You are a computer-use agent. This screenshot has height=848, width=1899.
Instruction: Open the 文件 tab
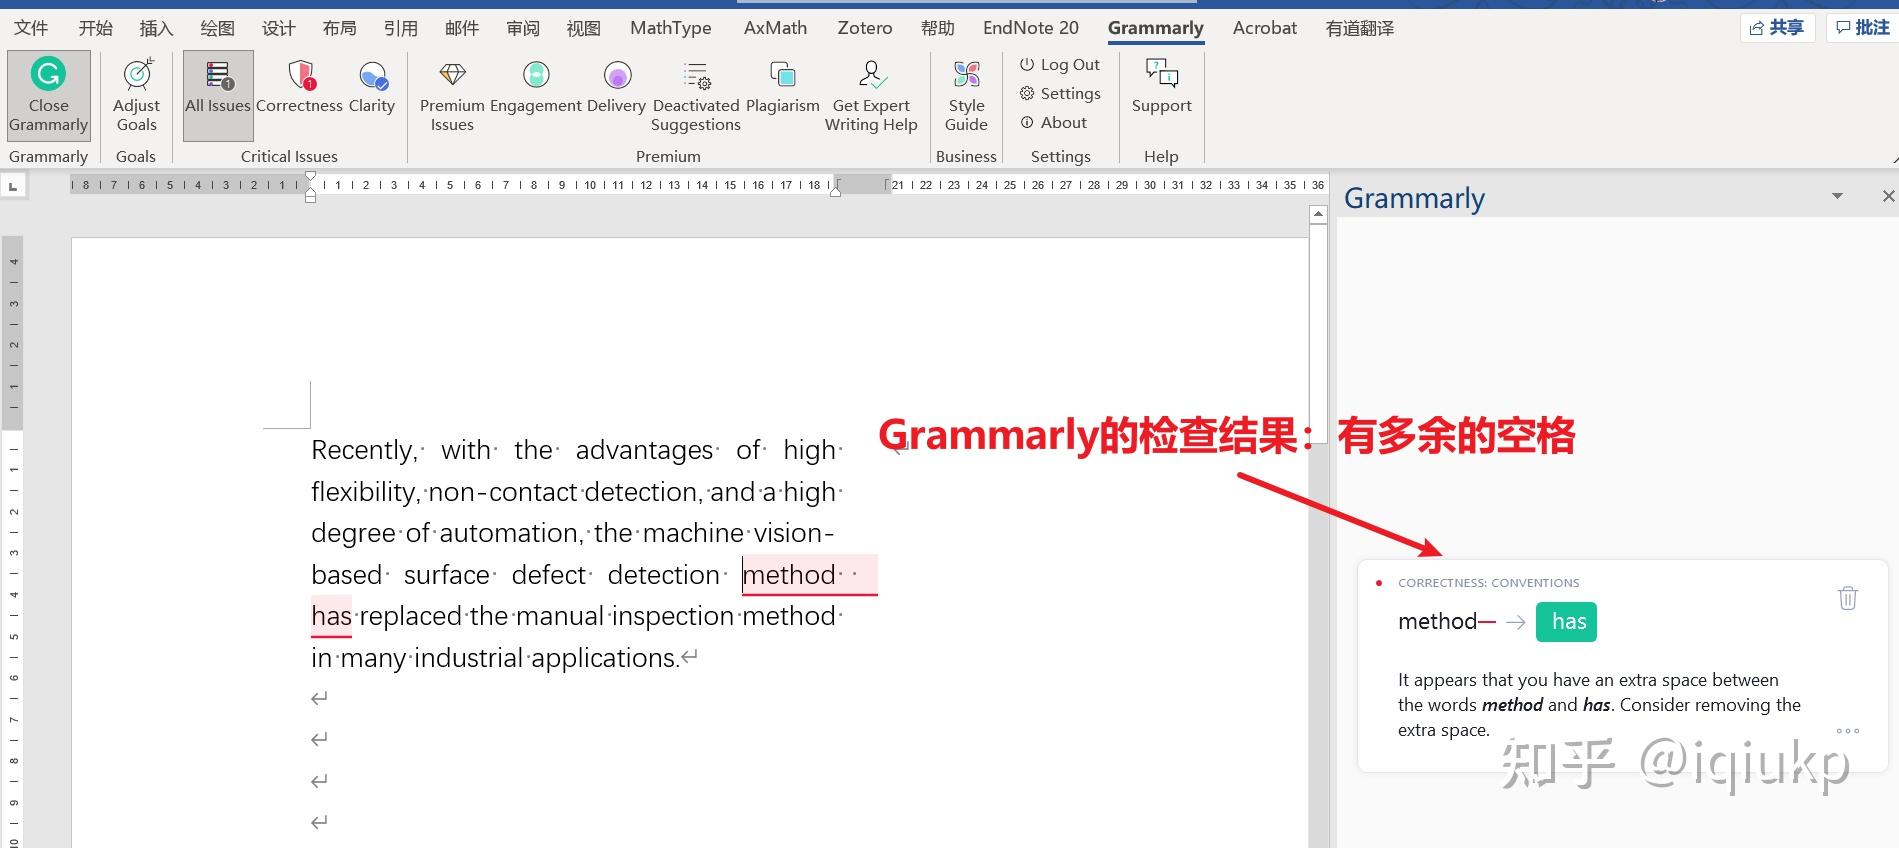pyautogui.click(x=31, y=28)
